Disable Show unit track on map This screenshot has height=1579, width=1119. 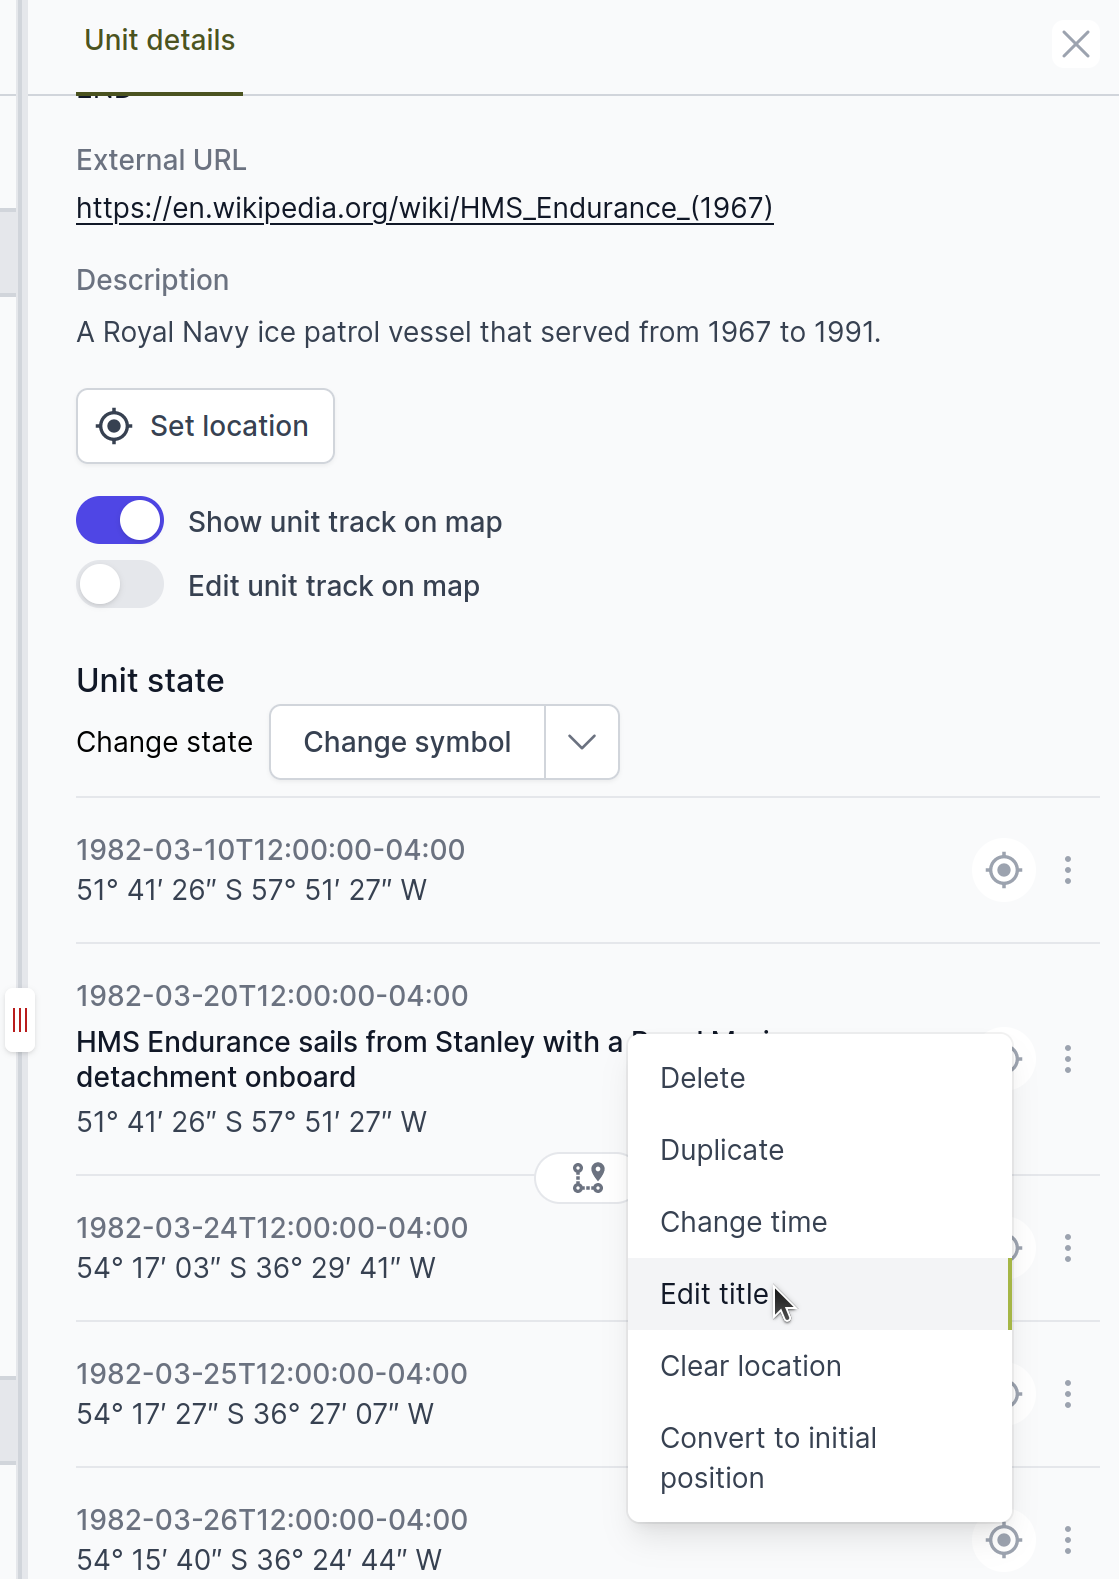click(x=119, y=520)
